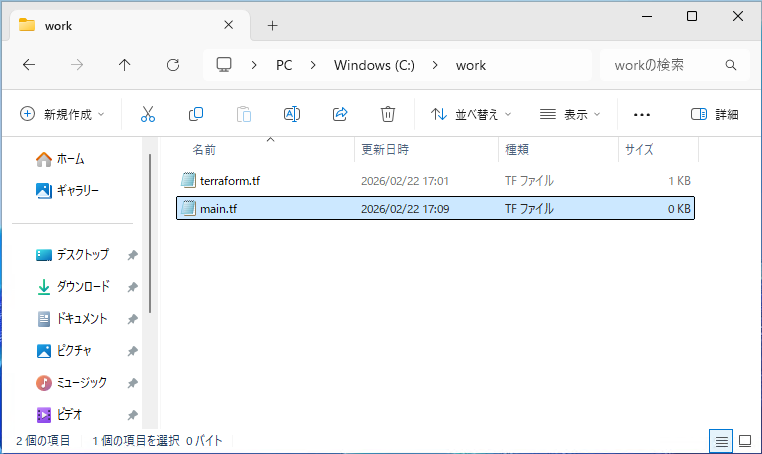Switch to details list view layout
The image size is (762, 454).
coord(720,440)
